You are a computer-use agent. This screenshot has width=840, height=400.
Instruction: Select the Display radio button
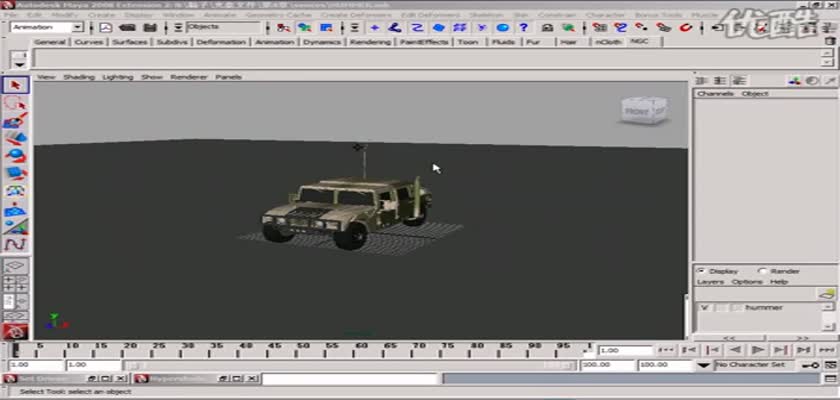click(x=701, y=271)
